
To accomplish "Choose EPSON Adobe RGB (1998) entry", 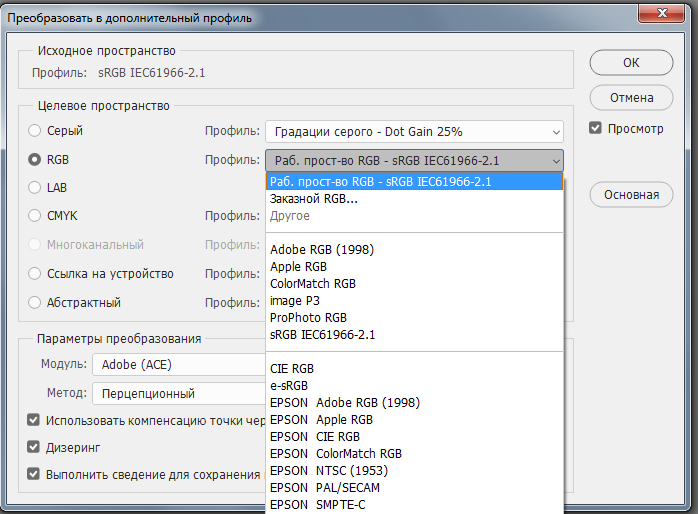I will coord(414,403).
